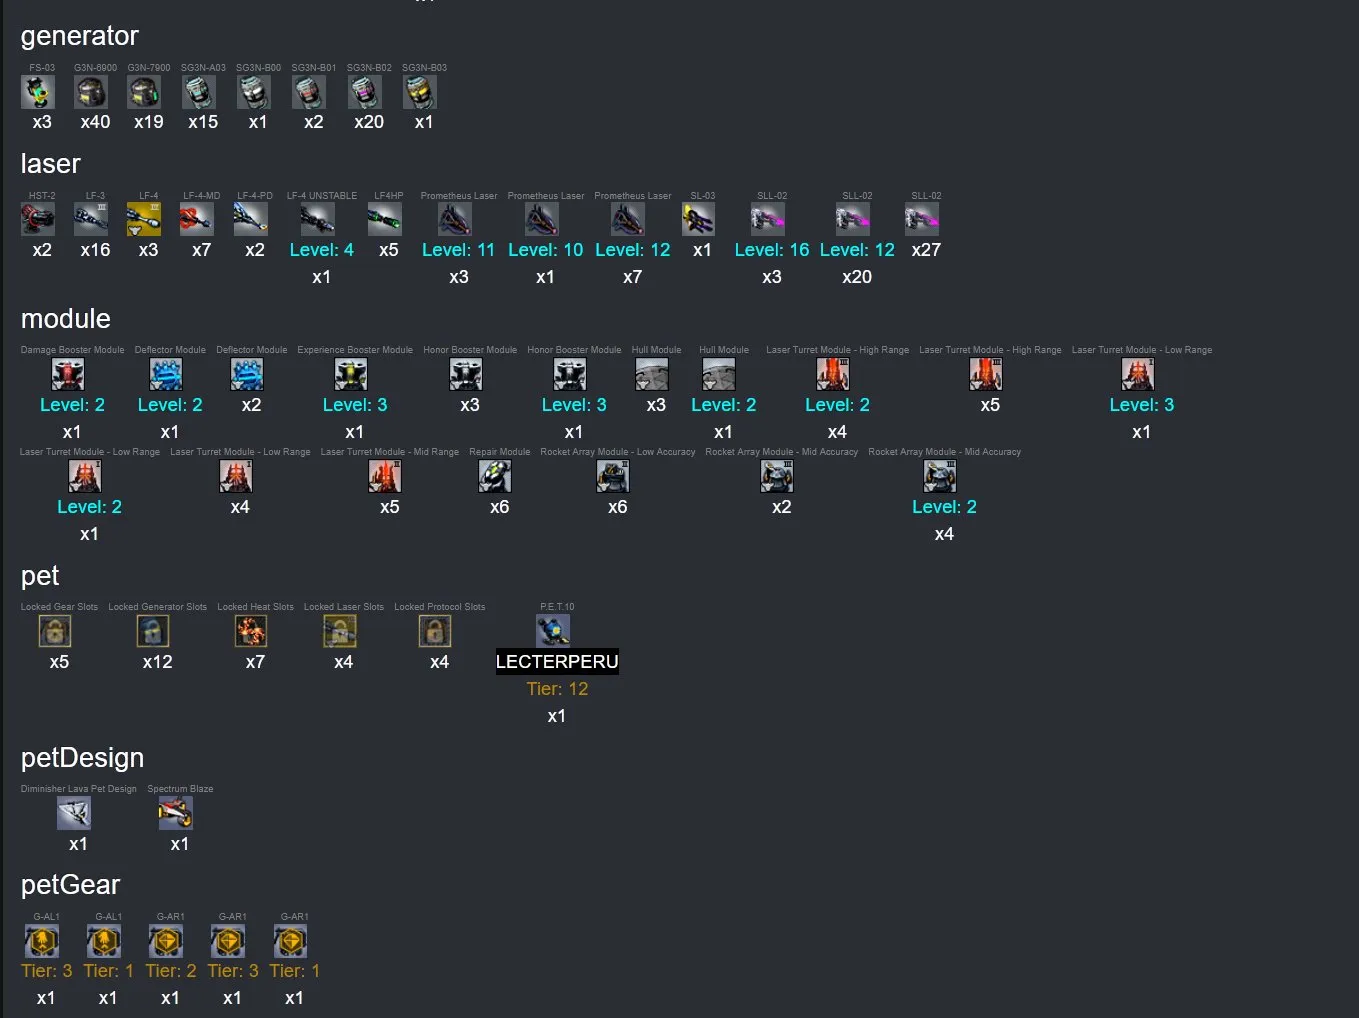Screen dimensions: 1359x1018
Task: Select the Spectrum Blaze pet design icon
Action: point(176,813)
